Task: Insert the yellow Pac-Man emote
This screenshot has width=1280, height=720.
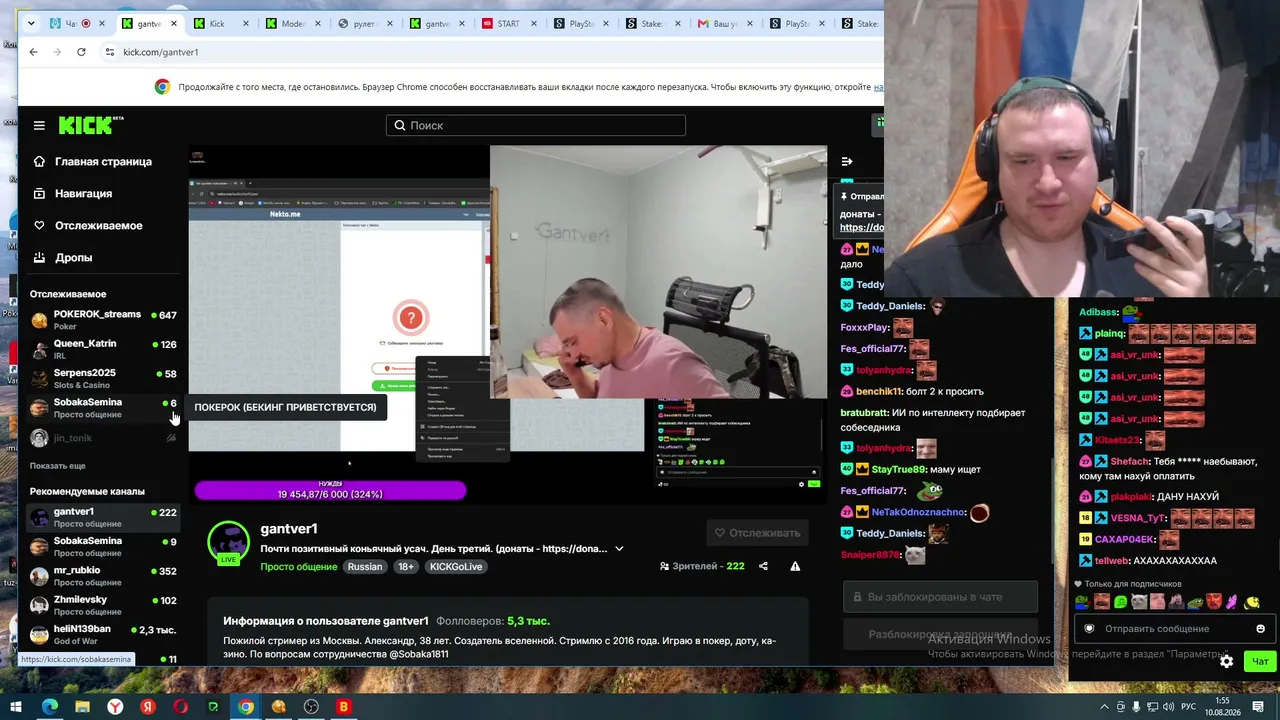Action: pos(1251,602)
